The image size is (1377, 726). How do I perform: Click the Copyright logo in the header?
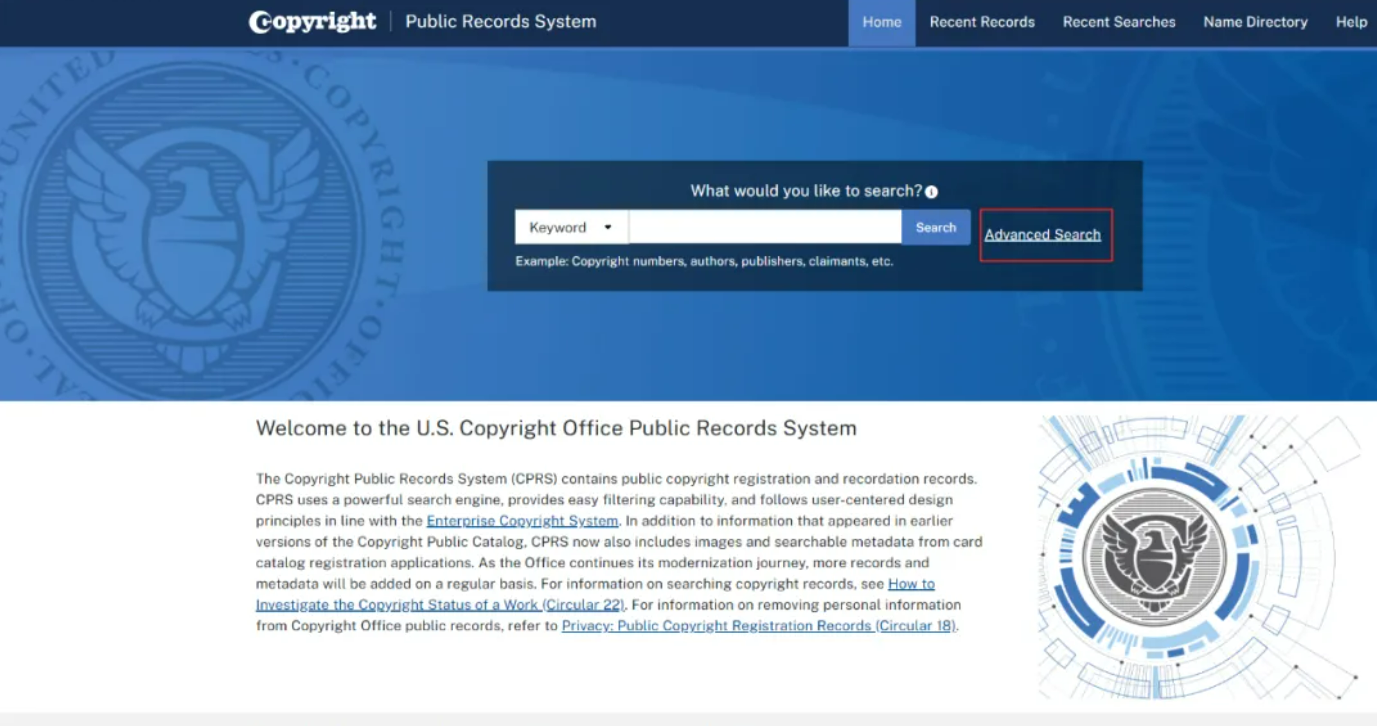(x=312, y=22)
